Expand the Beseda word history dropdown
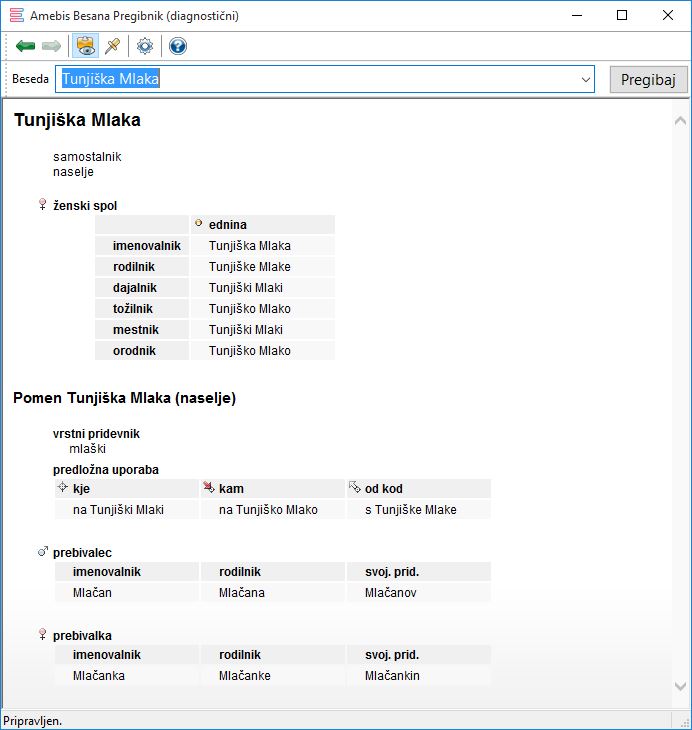The image size is (692, 730). click(585, 80)
